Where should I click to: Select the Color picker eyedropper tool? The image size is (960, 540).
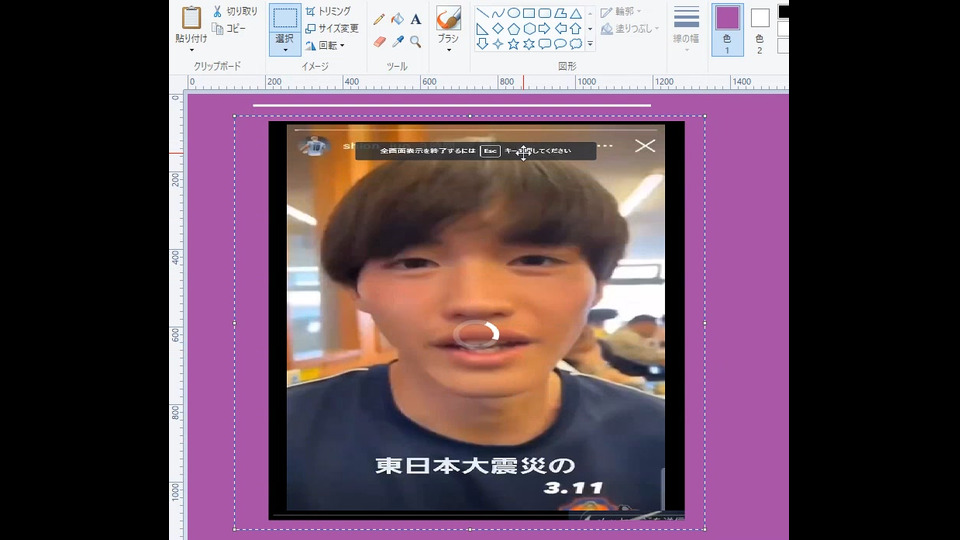click(x=397, y=42)
